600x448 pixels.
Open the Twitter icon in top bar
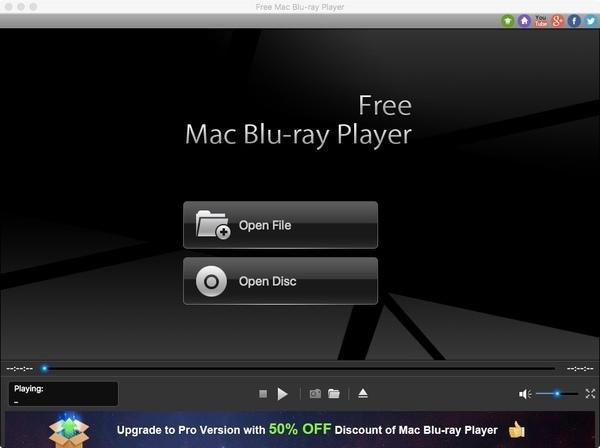(x=590, y=21)
